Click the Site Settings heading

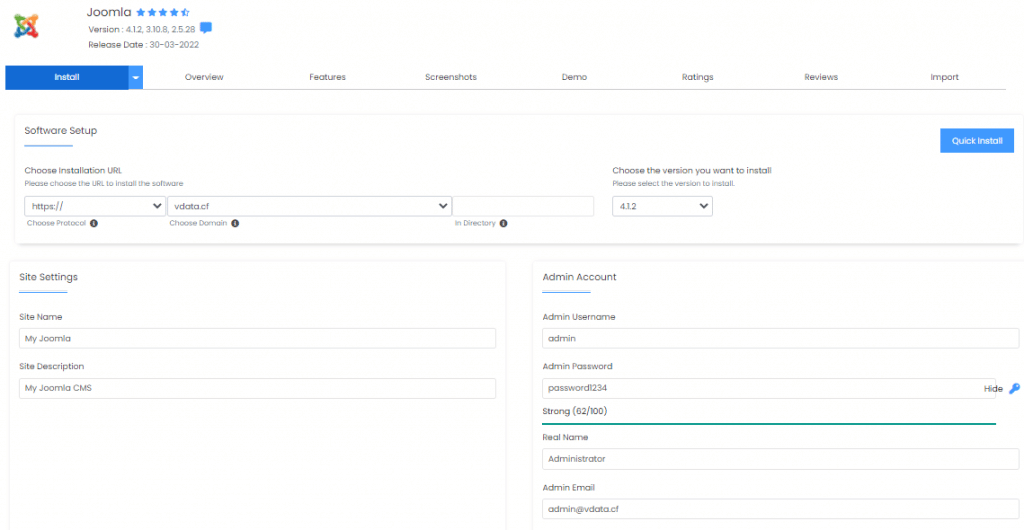coord(48,277)
